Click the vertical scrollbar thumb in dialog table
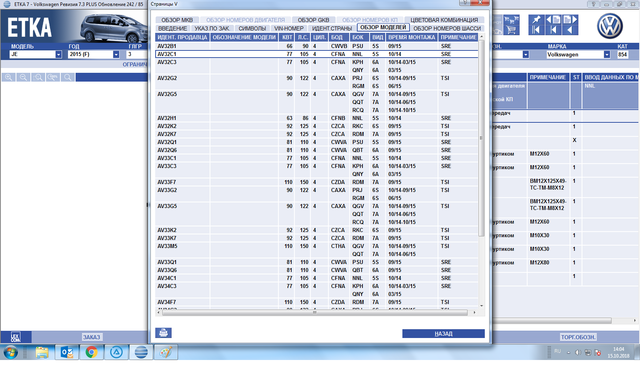This screenshot has width=640, height=366. [481, 138]
